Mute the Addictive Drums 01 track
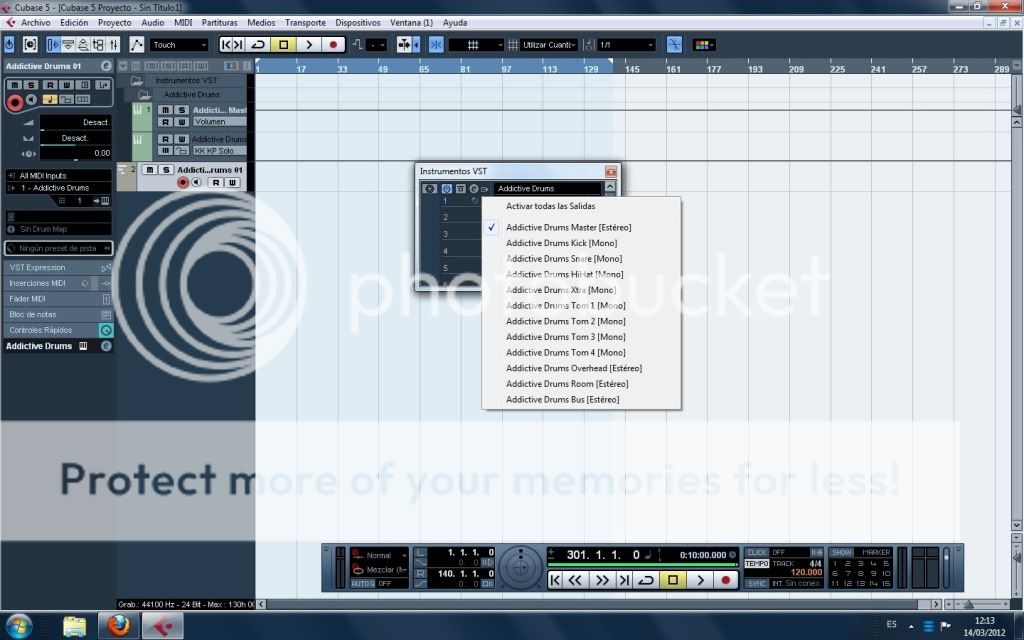Screen dimensions: 1024x640 click(x=150, y=170)
